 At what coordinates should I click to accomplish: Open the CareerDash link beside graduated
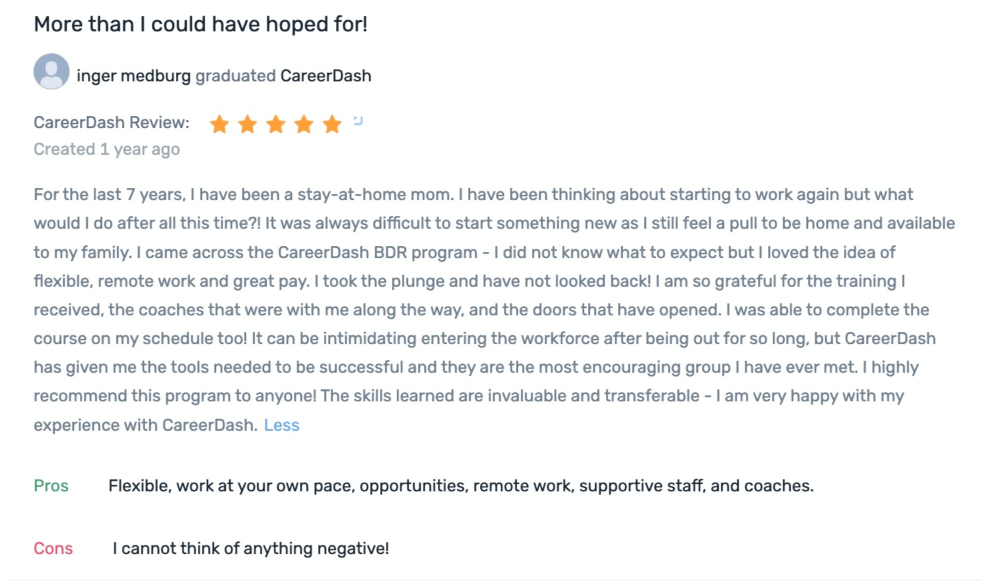325,75
